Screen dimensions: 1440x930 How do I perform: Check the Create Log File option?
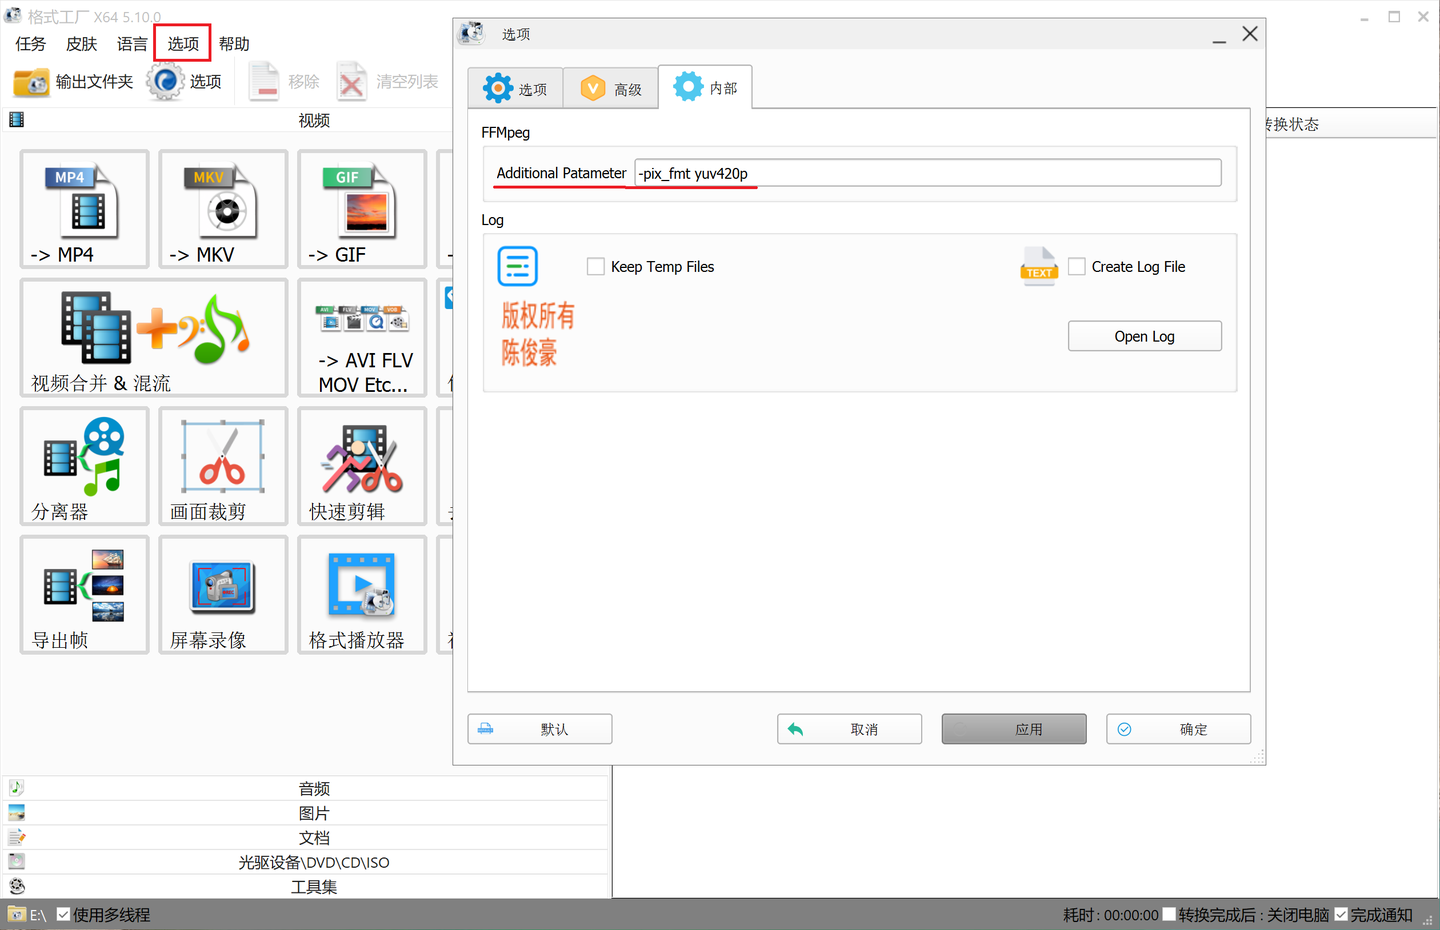[1077, 266]
